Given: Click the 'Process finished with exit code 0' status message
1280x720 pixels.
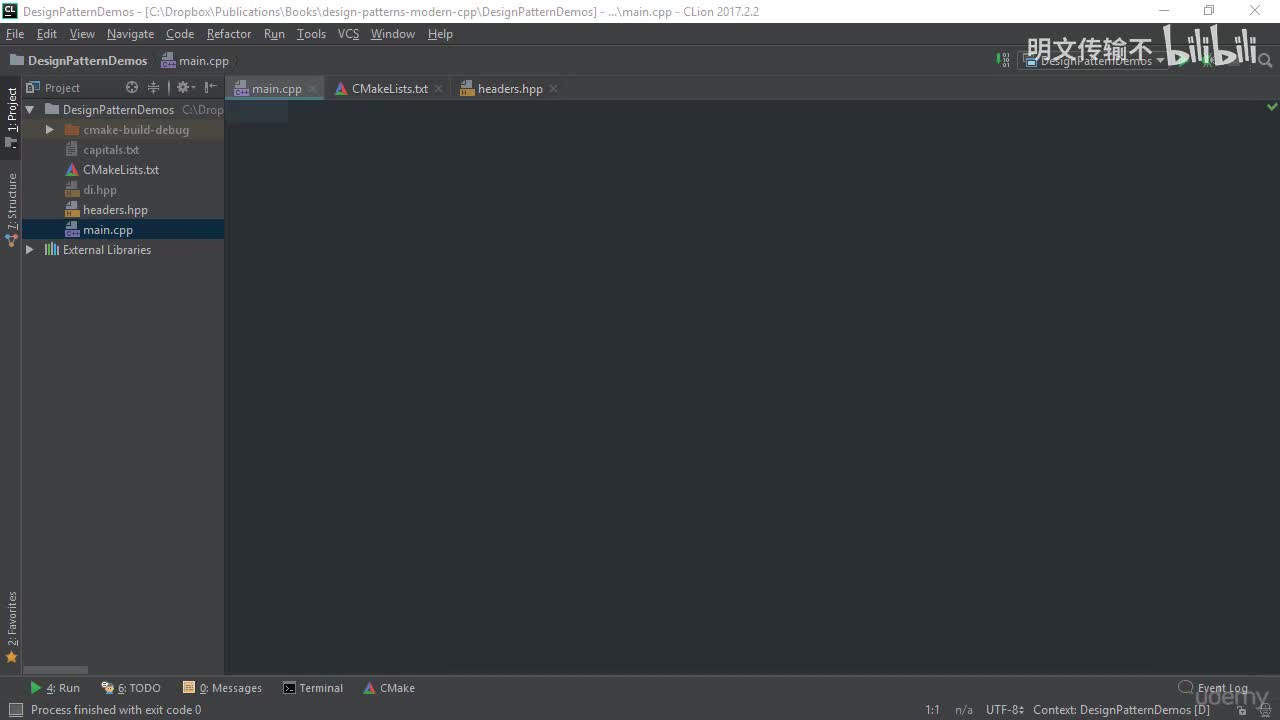Looking at the screenshot, I should pyautogui.click(x=116, y=710).
